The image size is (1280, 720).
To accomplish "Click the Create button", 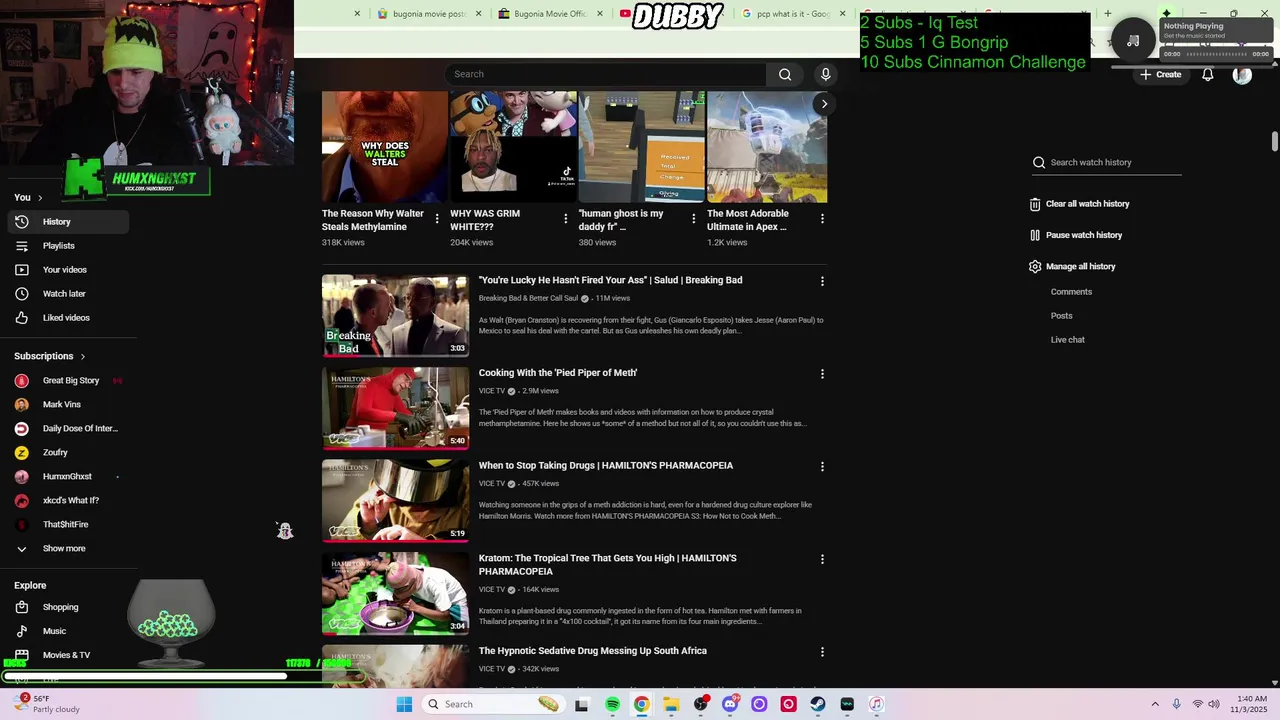I will [x=1160, y=75].
